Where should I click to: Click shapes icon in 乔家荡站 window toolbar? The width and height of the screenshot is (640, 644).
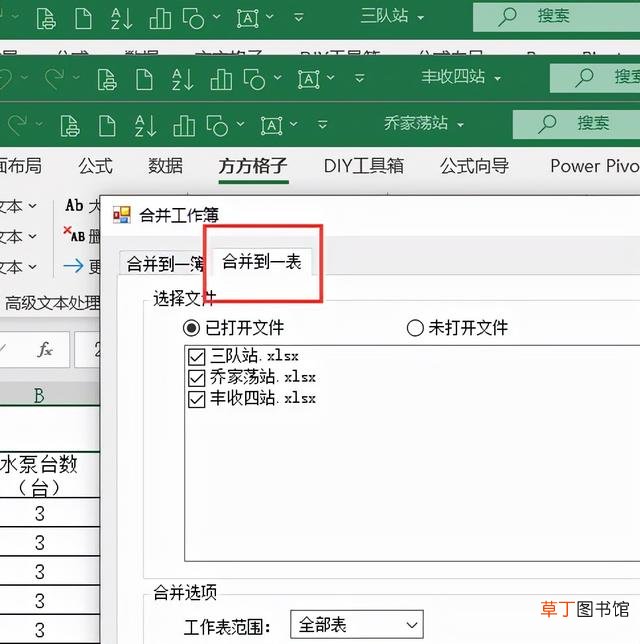coord(217,125)
